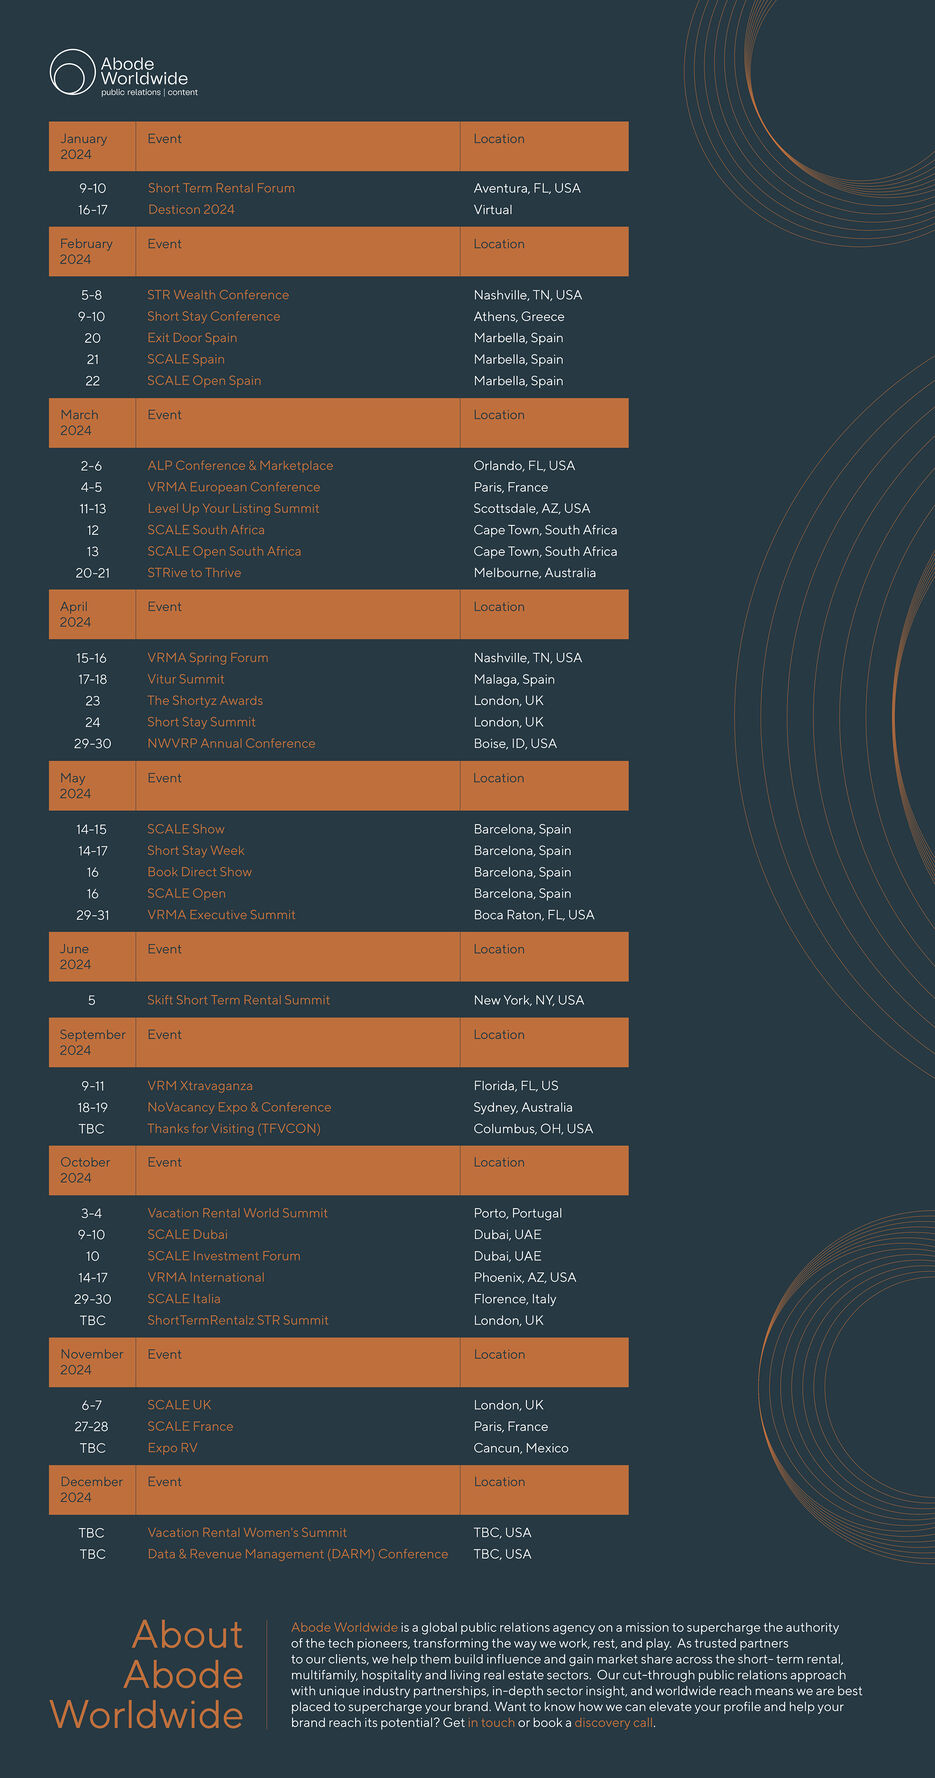Image resolution: width=935 pixels, height=1778 pixels.
Task: Click the September 2024 month header
Action: click(93, 1043)
